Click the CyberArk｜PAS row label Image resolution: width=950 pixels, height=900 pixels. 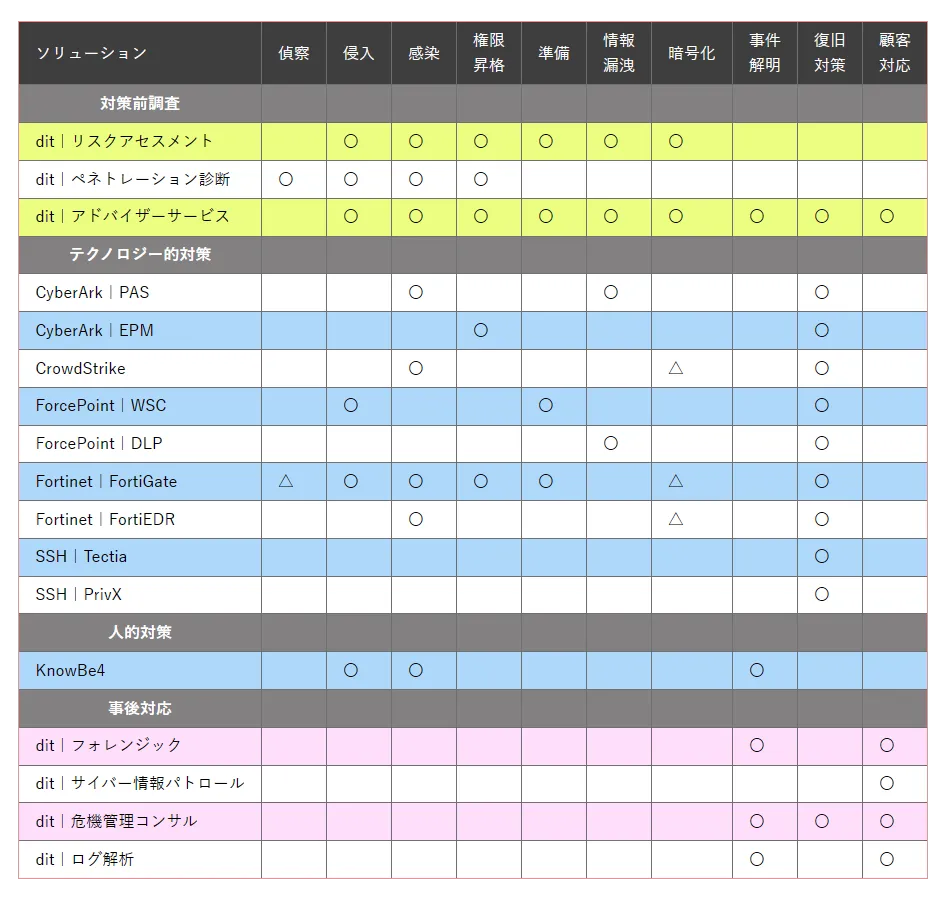92,292
